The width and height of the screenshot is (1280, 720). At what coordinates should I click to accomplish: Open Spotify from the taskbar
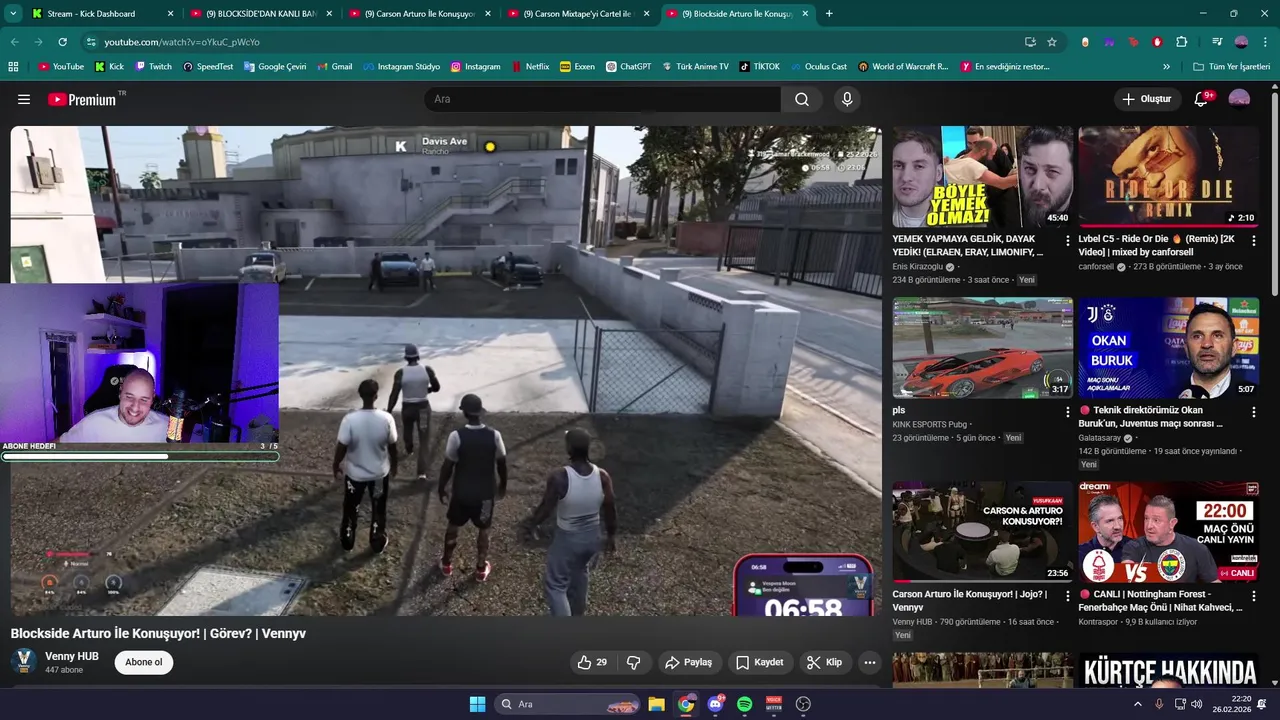(x=744, y=704)
